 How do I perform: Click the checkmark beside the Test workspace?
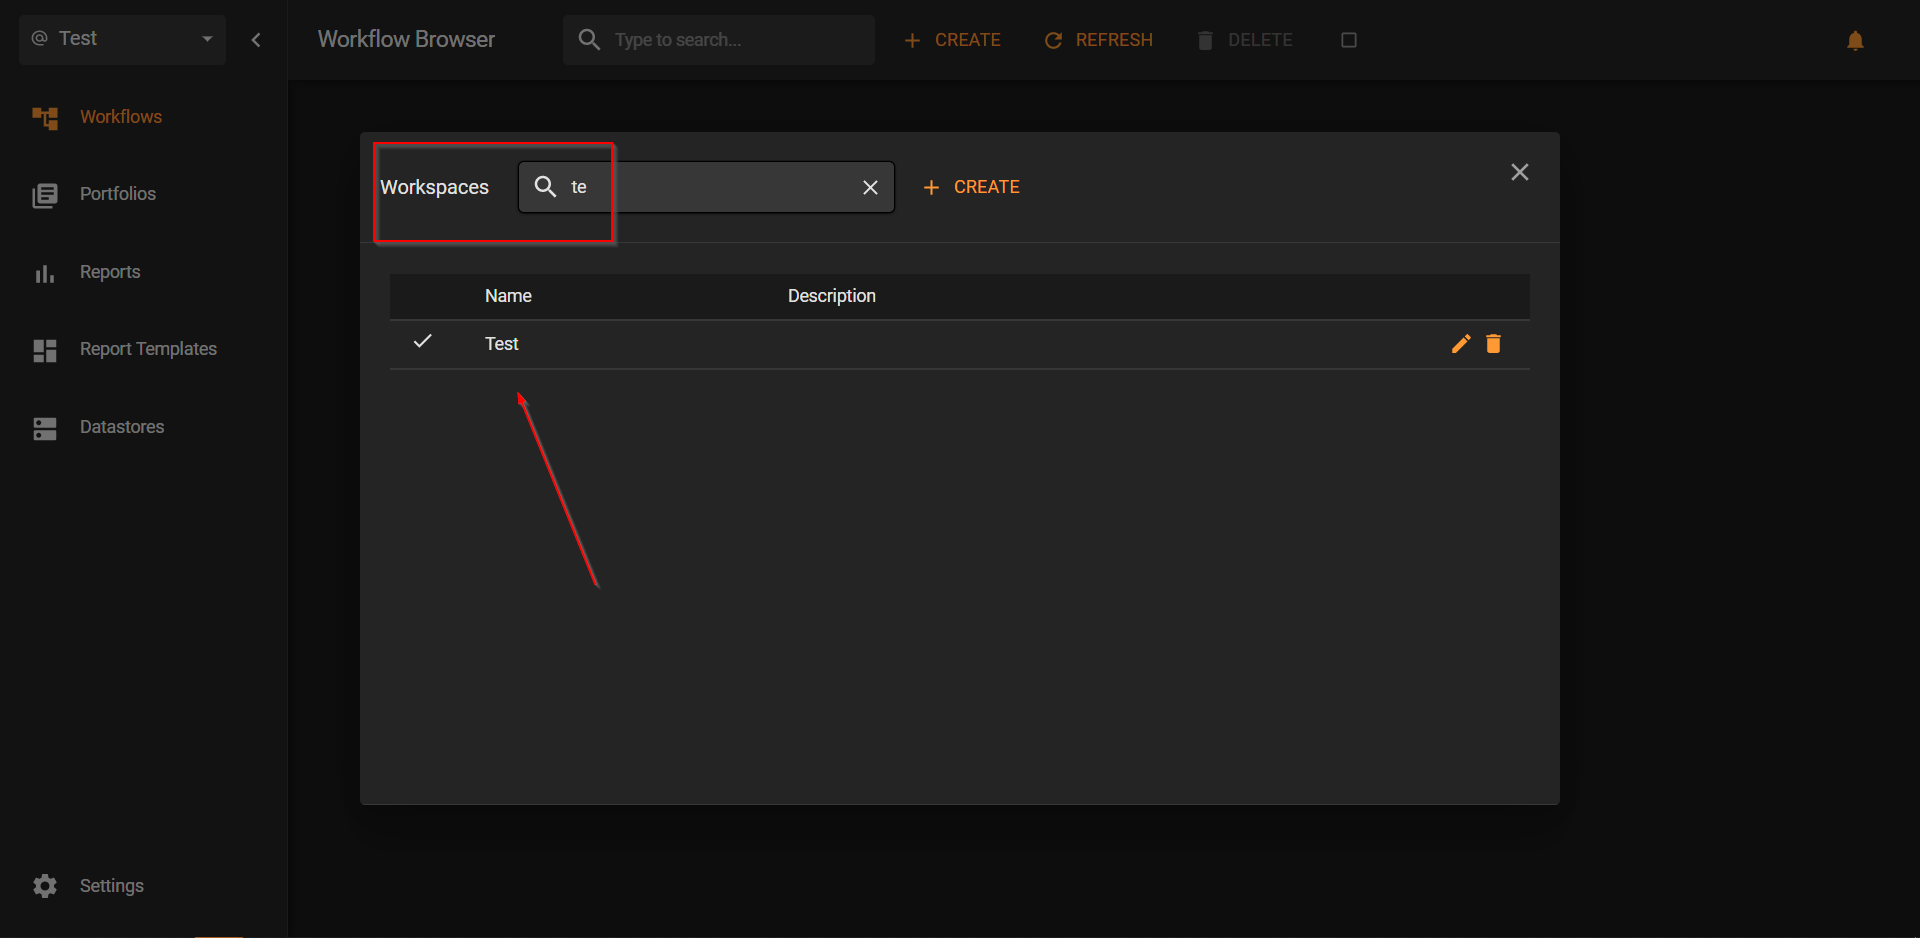click(x=423, y=342)
